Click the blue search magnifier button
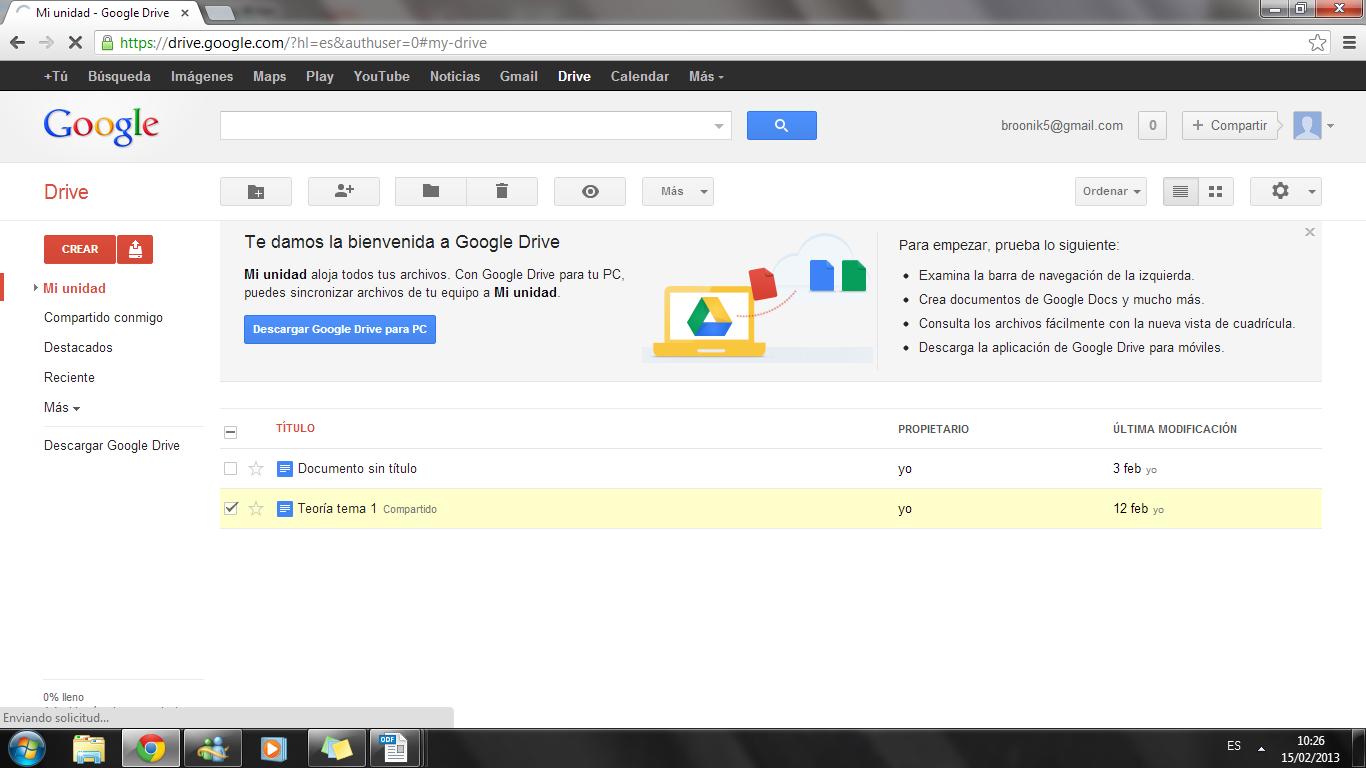Image resolution: width=1366 pixels, height=768 pixels. coord(782,125)
